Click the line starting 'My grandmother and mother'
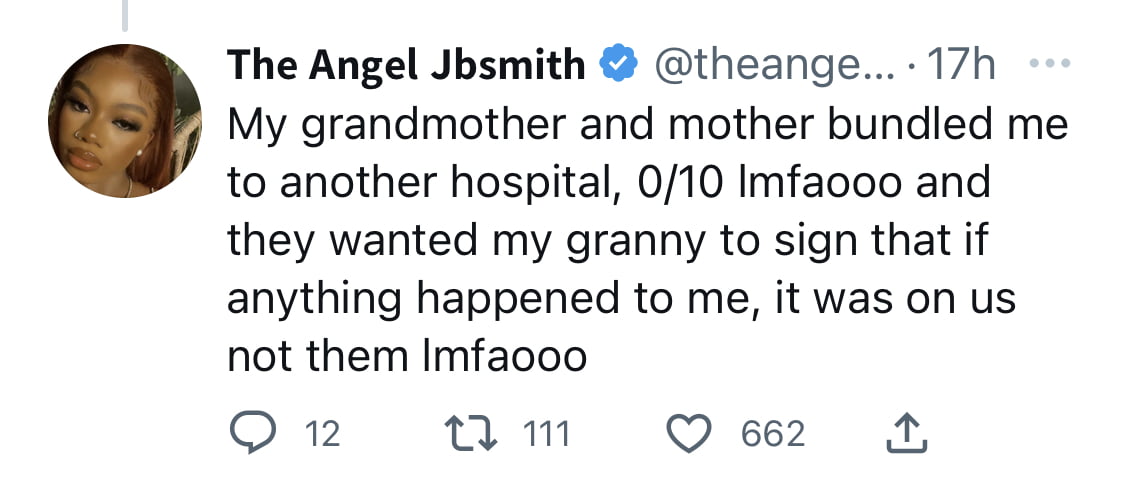The width and height of the screenshot is (1125, 495). click(648, 126)
